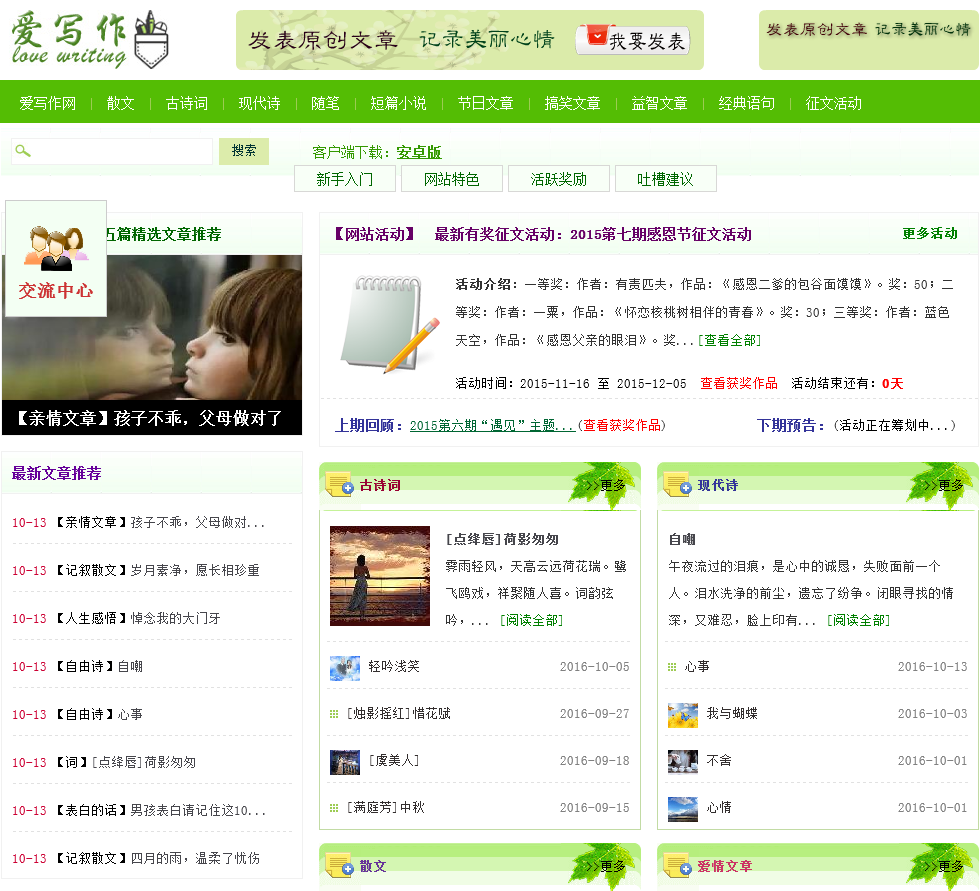This screenshot has width=980, height=891.
Task: Open the 散文 nav item
Action: (121, 103)
